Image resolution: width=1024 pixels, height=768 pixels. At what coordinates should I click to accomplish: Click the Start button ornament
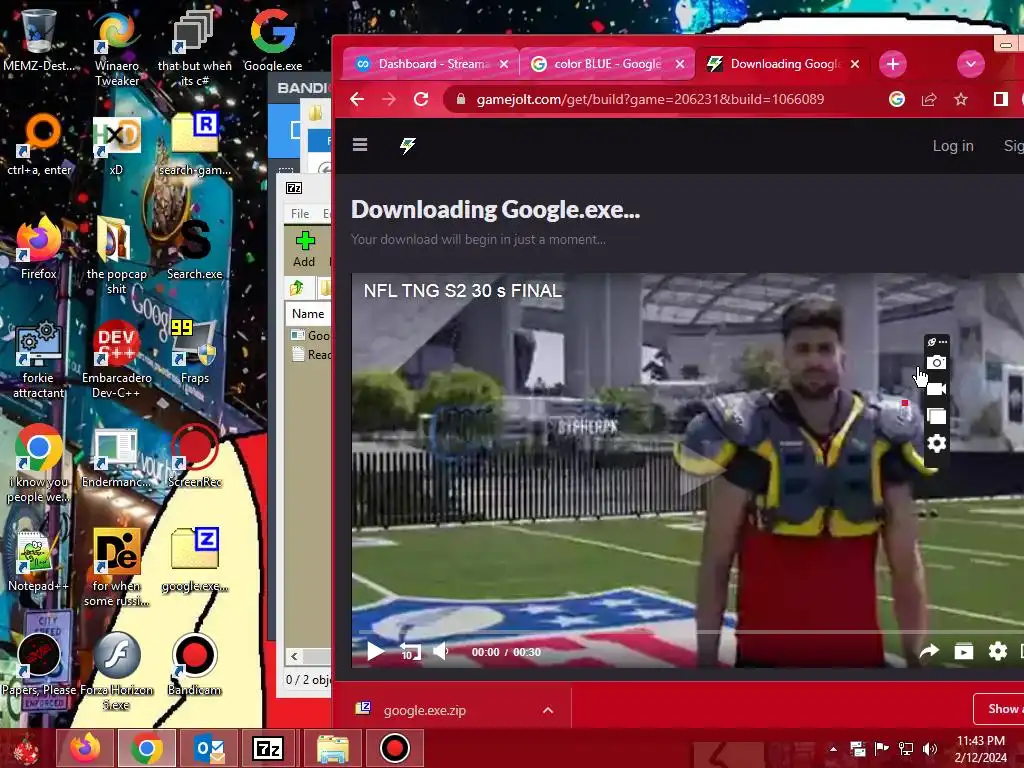click(26, 748)
